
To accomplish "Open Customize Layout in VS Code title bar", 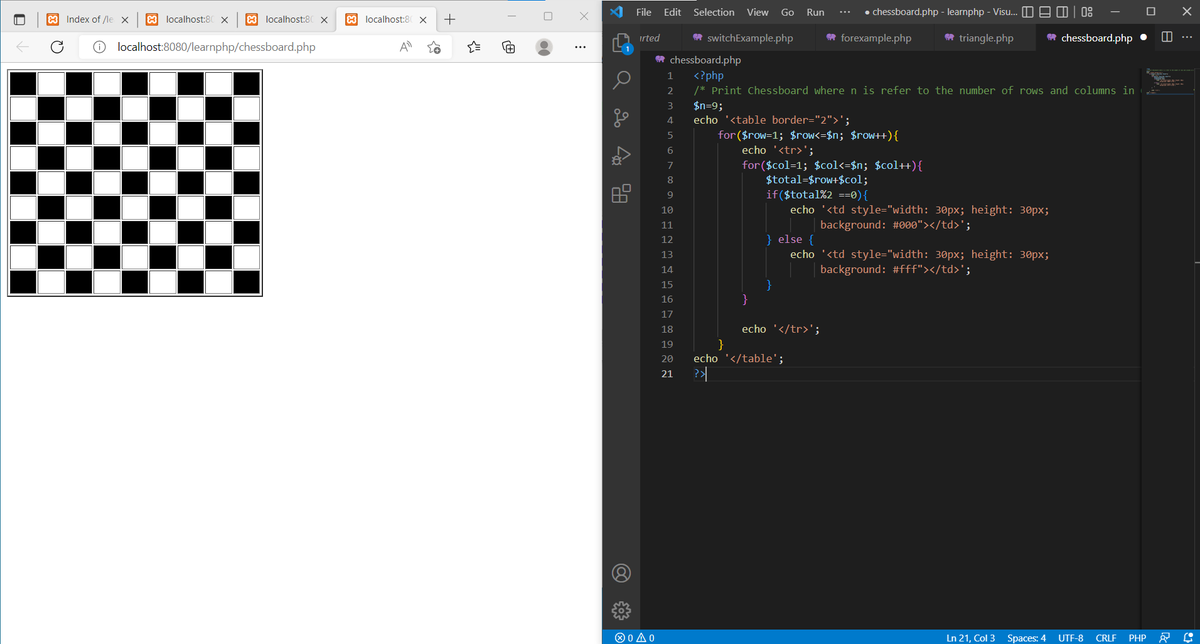I will [1086, 12].
